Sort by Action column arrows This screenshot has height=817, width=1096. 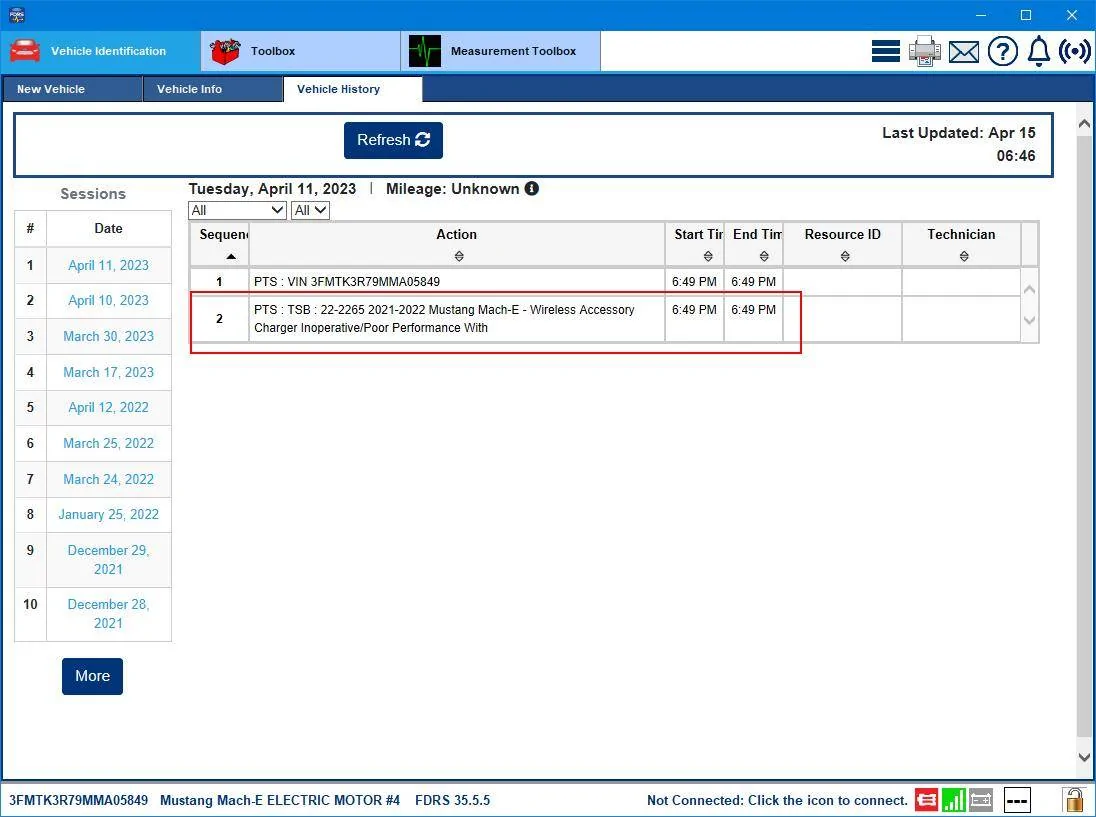tap(459, 256)
